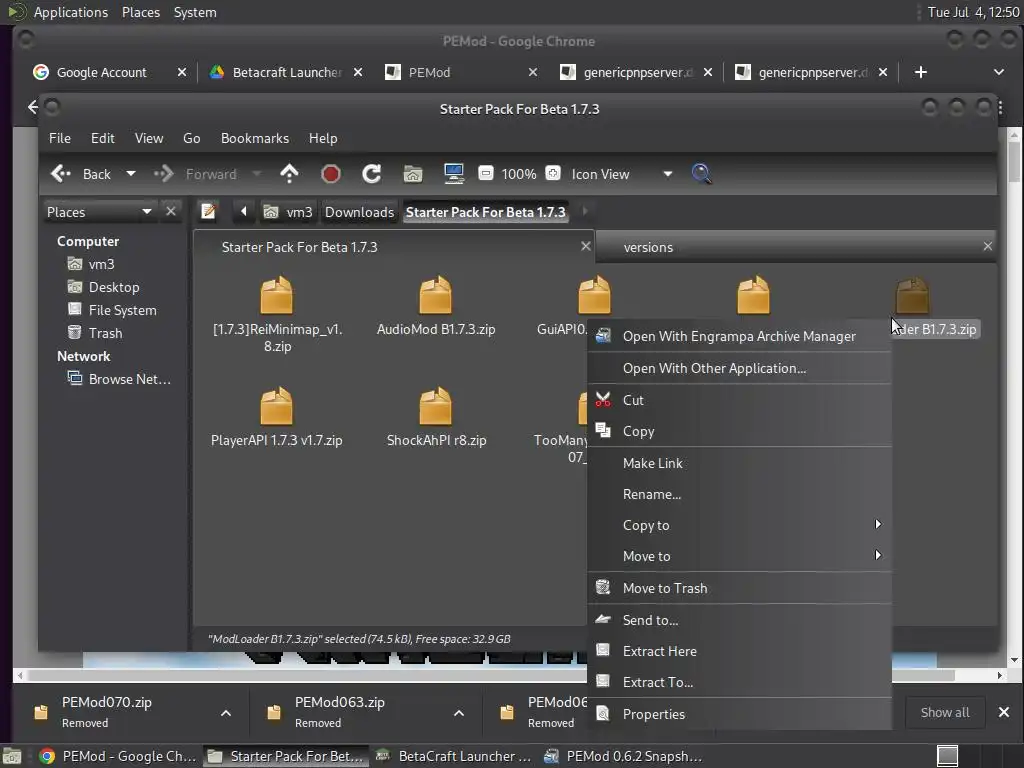Screen dimensions: 1024x768
Task: Open a new Chrome tab
Action: pos(921,72)
